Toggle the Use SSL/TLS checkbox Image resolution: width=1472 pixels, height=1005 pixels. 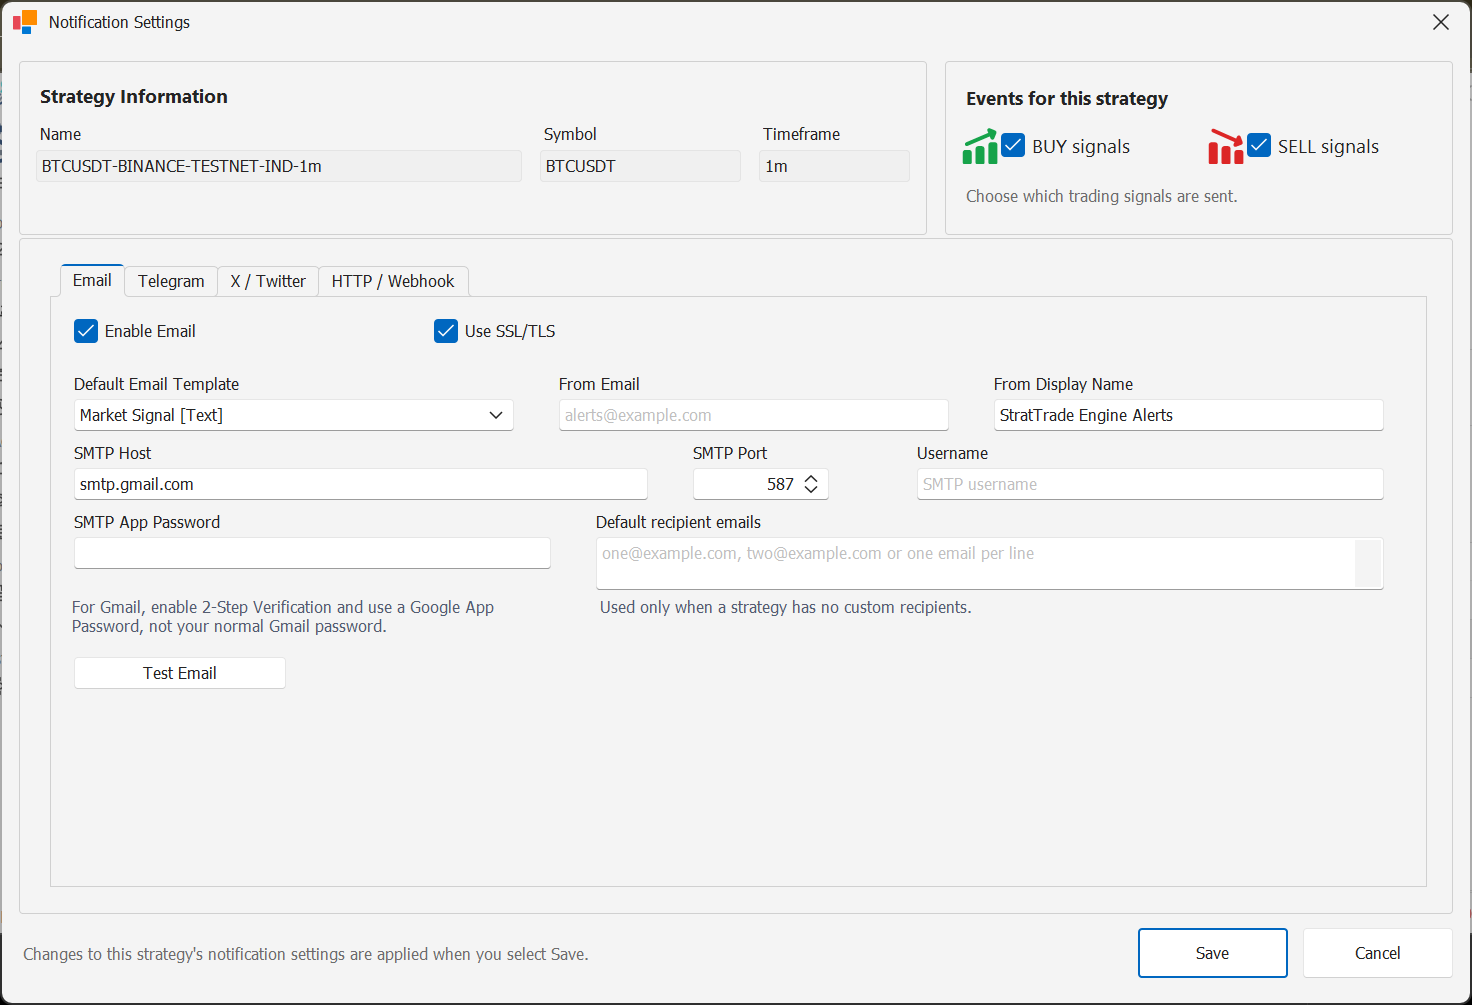pos(446,331)
